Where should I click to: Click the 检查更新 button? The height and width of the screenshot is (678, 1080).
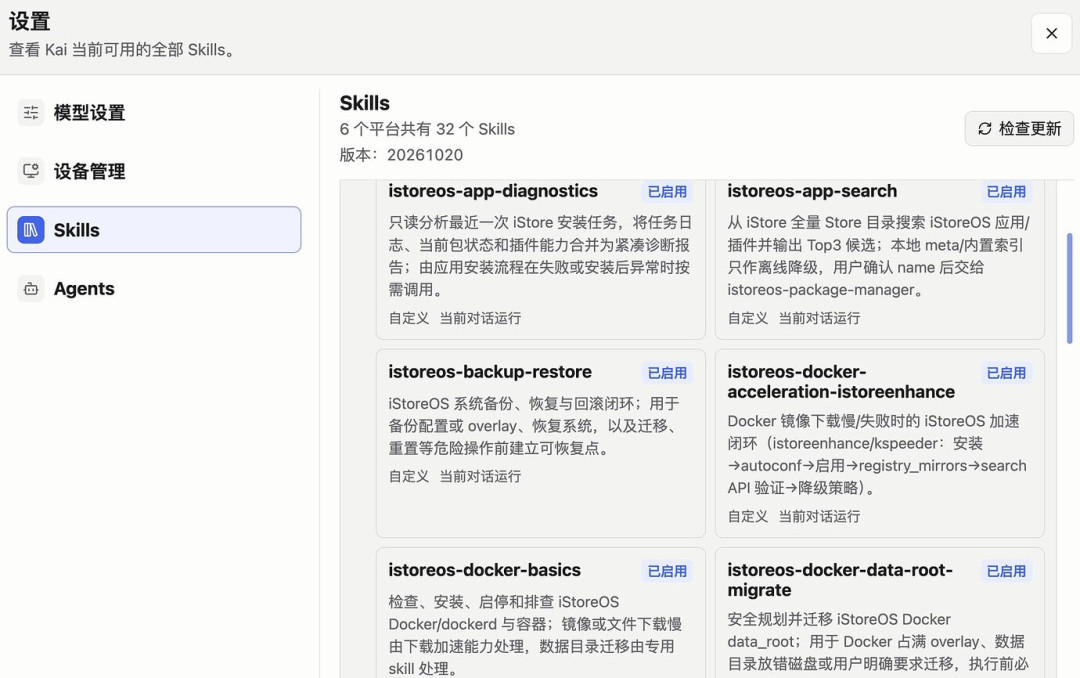coord(1019,129)
